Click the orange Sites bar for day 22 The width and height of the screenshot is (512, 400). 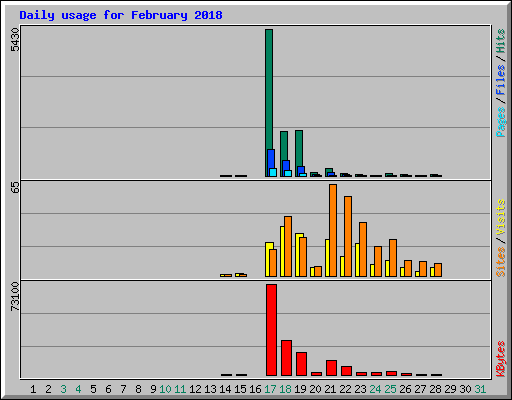(348, 236)
